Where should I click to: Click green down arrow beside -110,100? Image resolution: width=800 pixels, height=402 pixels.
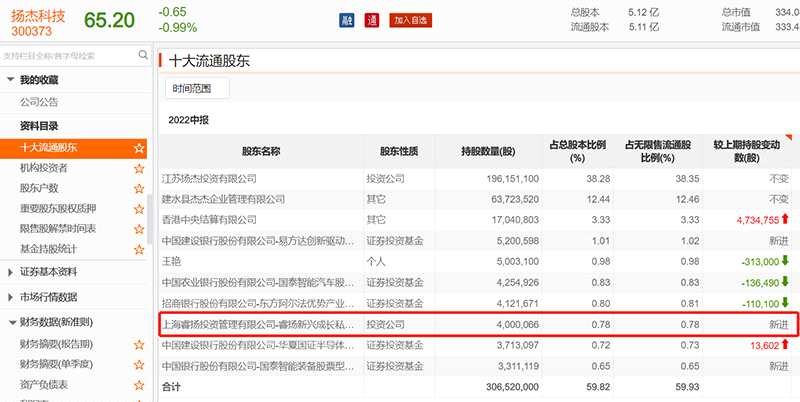coord(785,303)
